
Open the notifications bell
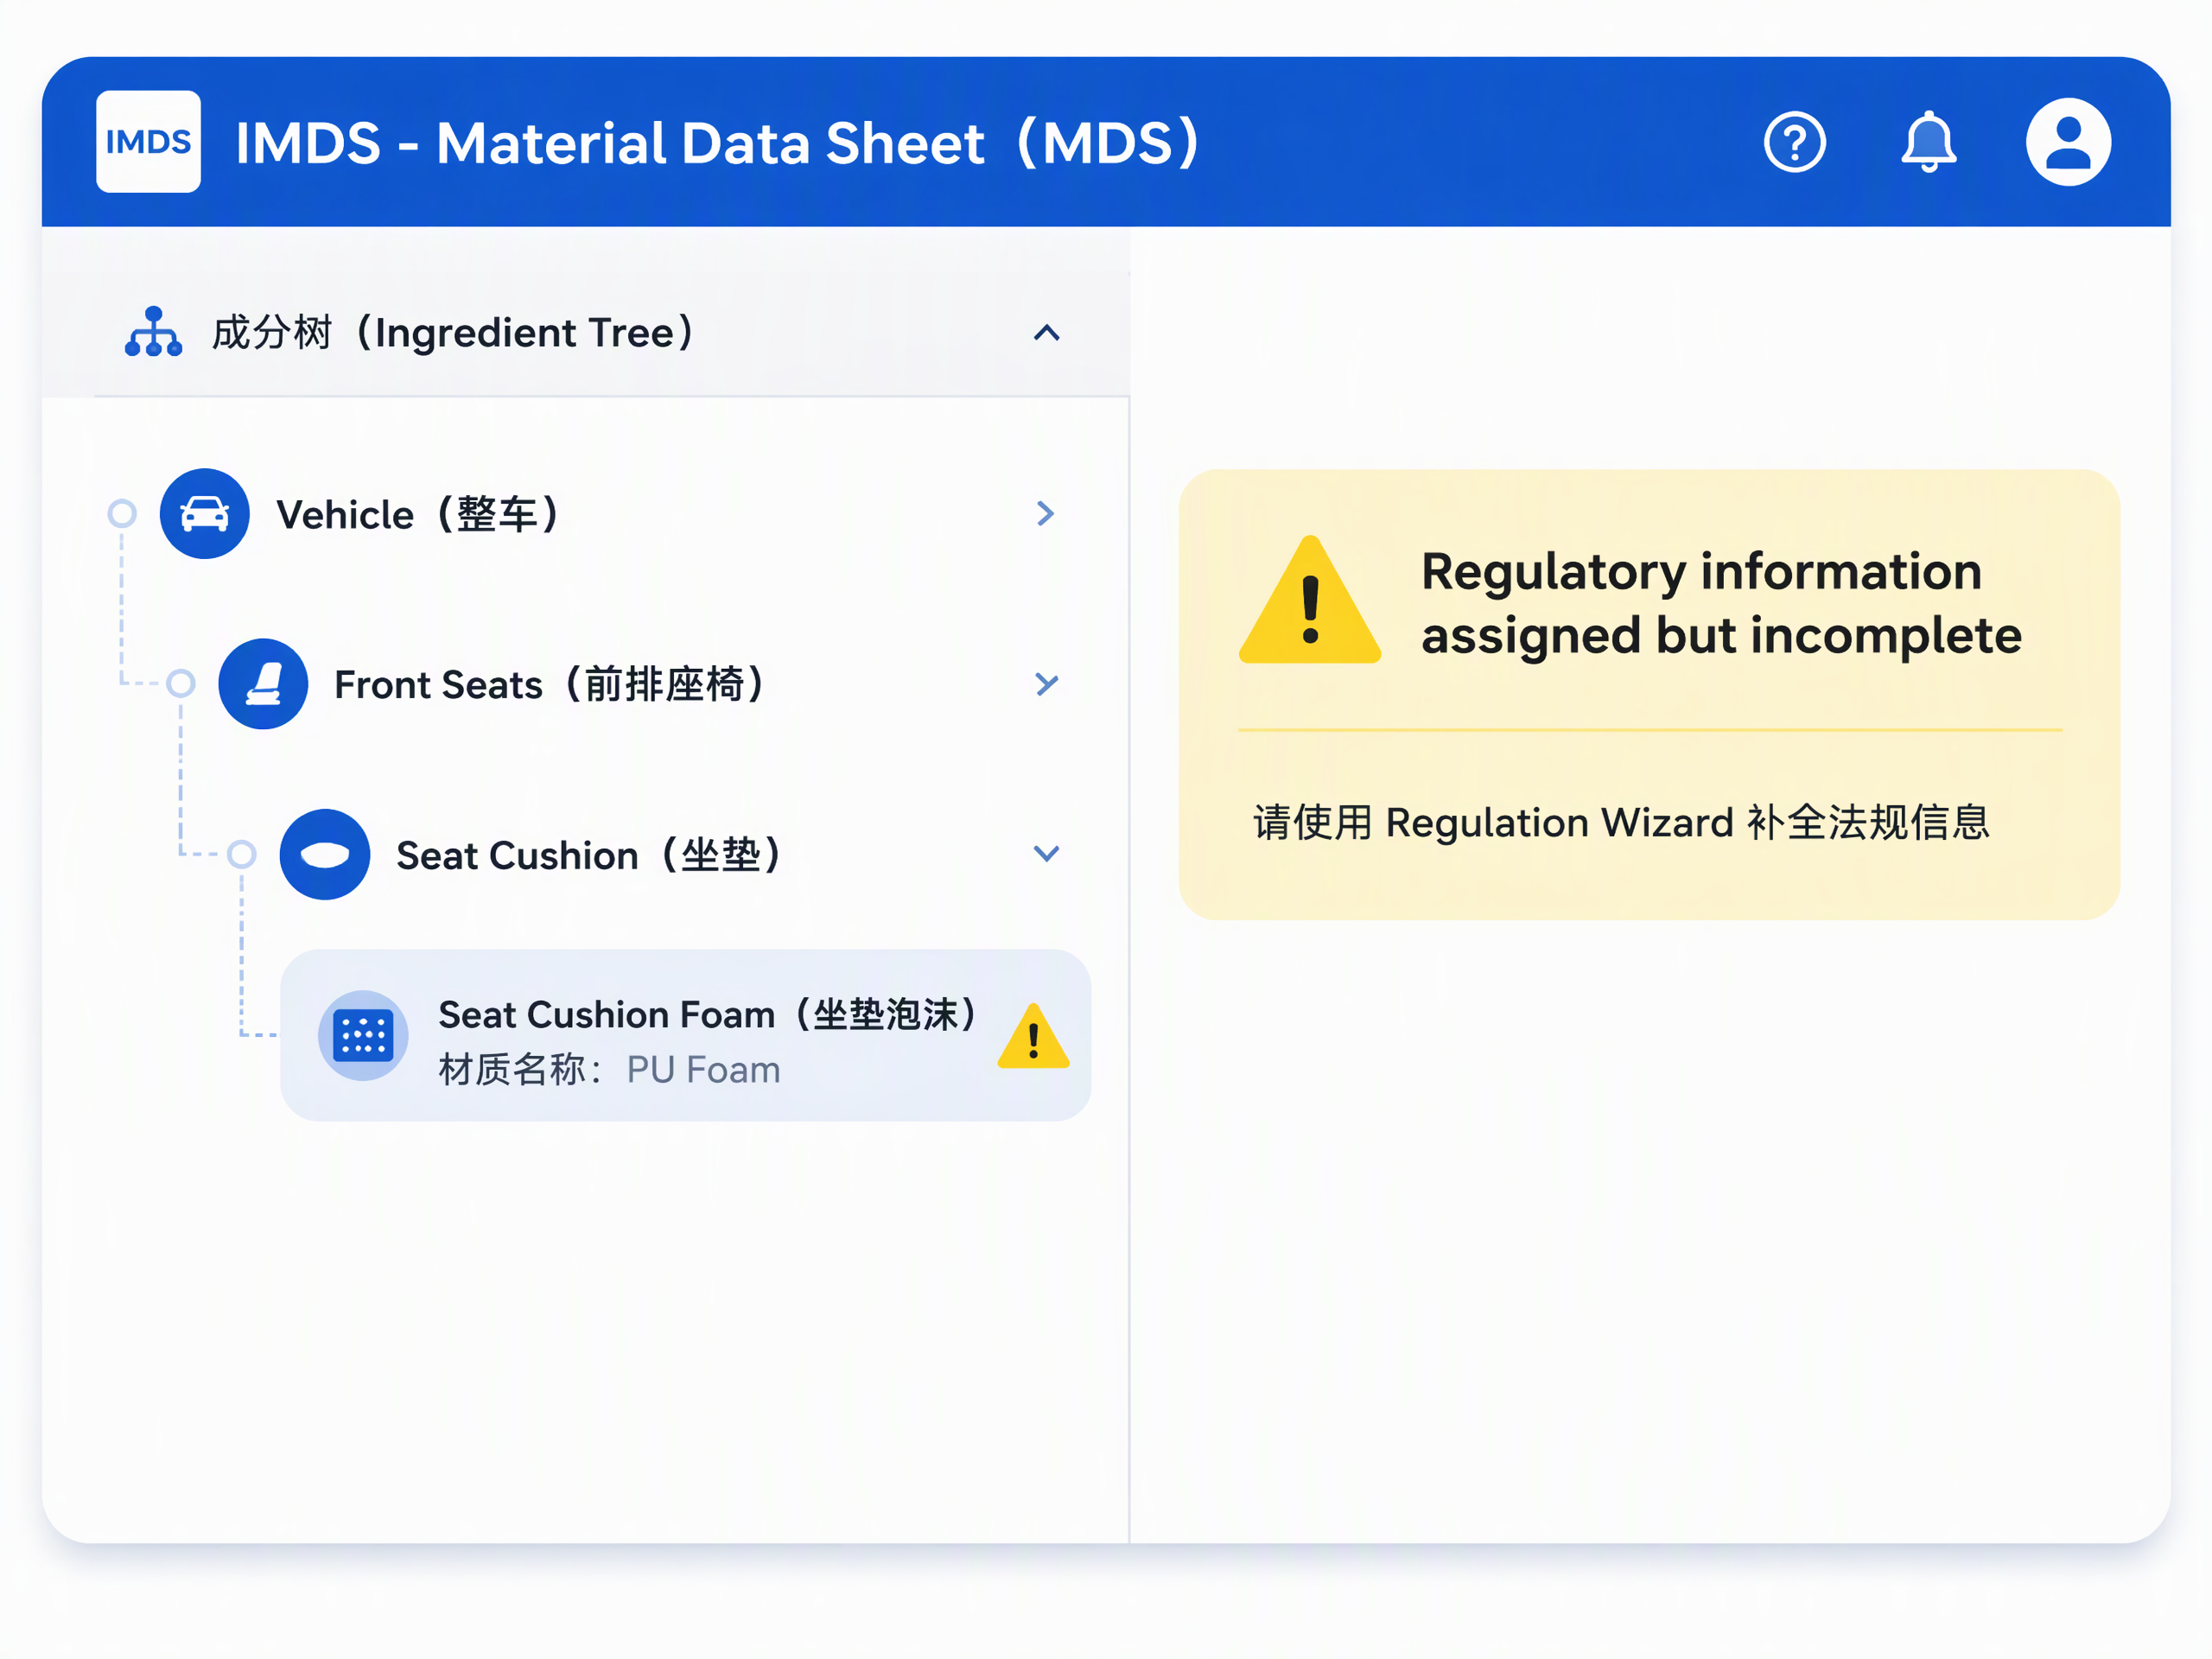pos(1928,141)
